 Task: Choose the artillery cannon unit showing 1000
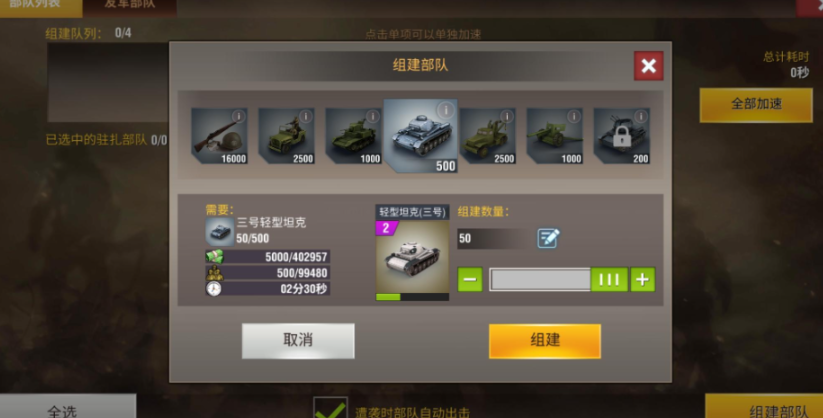[x=555, y=136]
